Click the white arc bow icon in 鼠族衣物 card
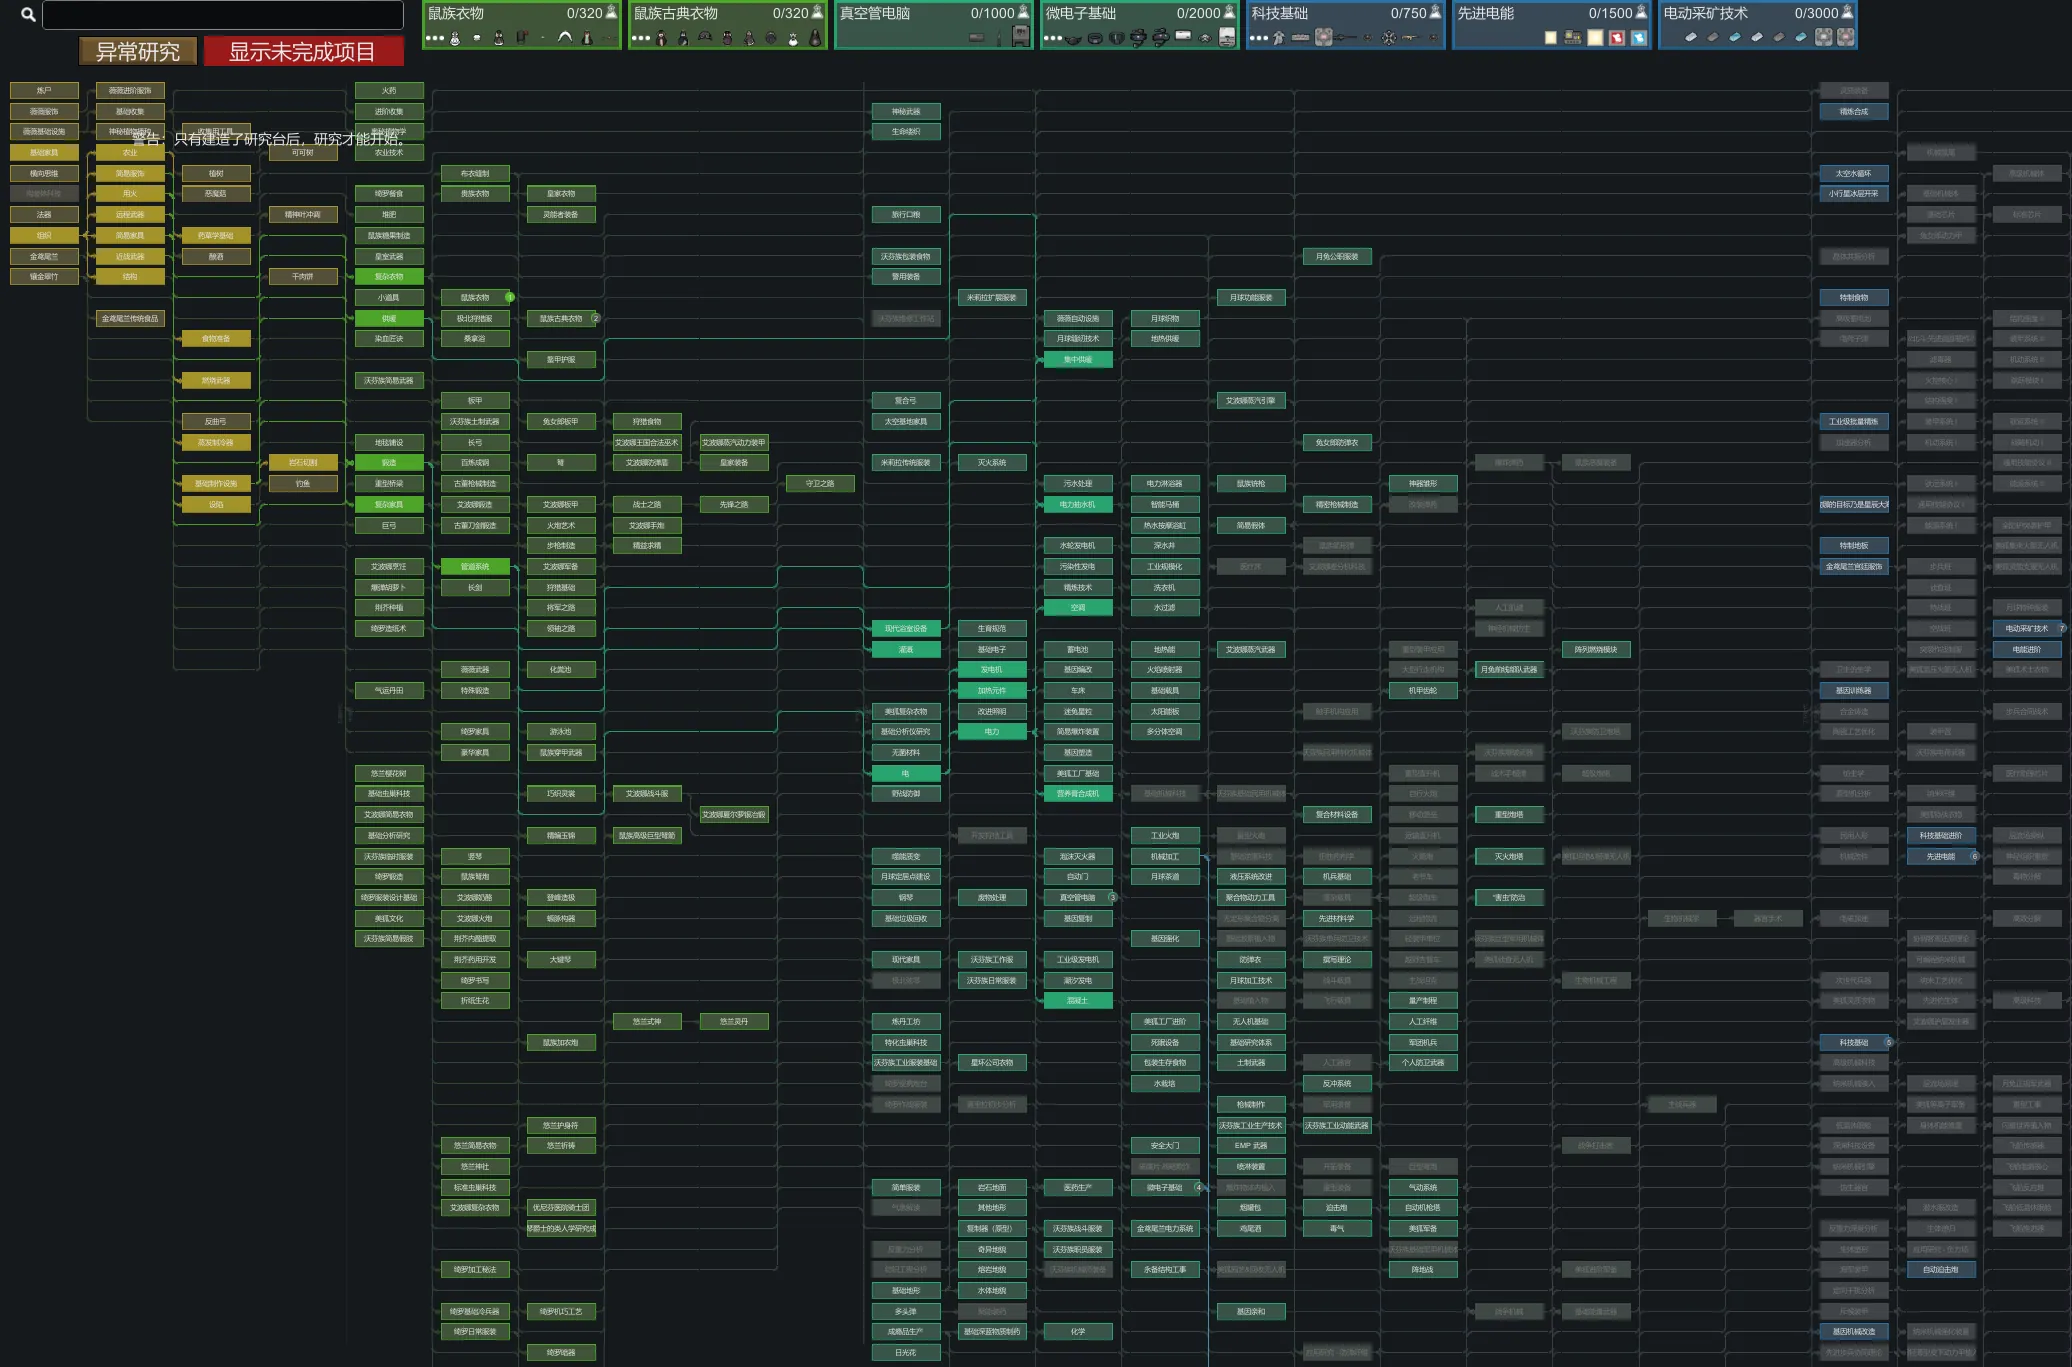Screen dimensions: 2072x1367 pyautogui.click(x=565, y=37)
